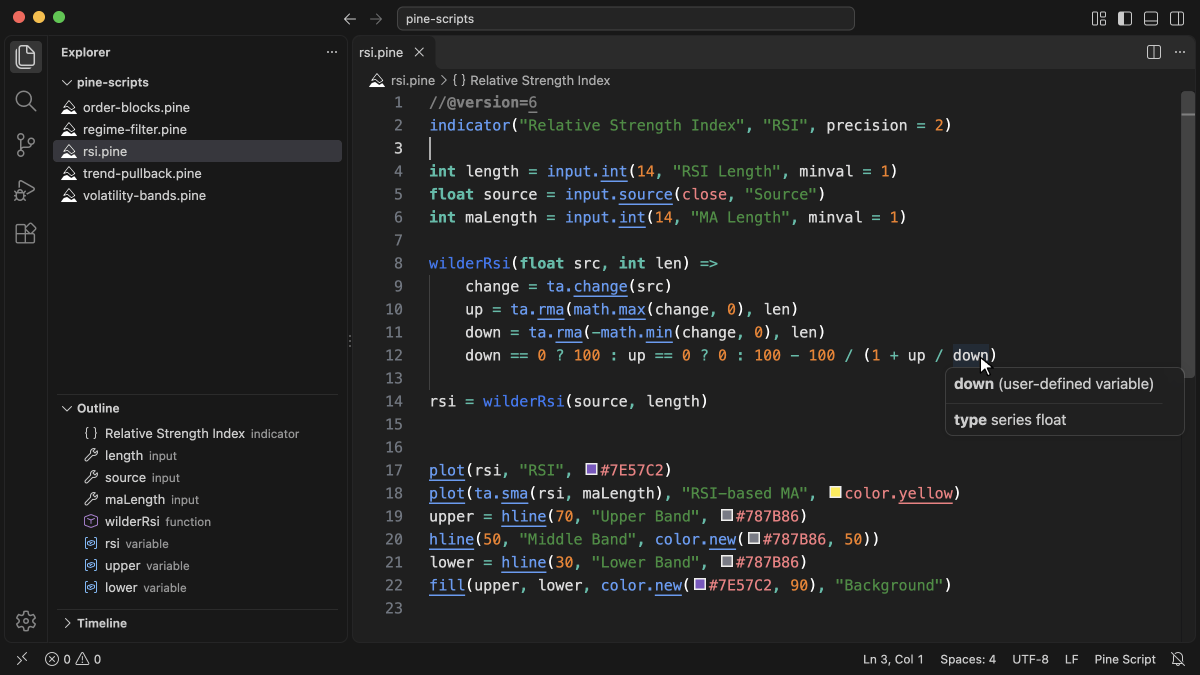Click line number 12 in the gutter
The height and width of the screenshot is (675, 1200).
[x=394, y=355]
